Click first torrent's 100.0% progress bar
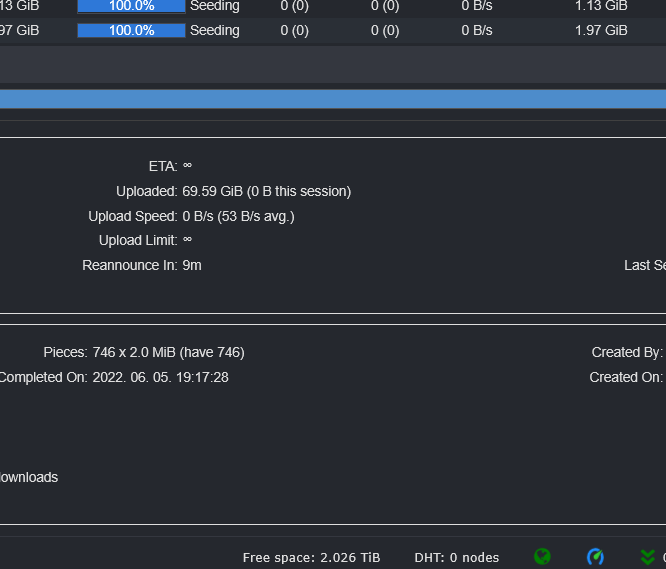666x569 pixels. tap(131, 6)
